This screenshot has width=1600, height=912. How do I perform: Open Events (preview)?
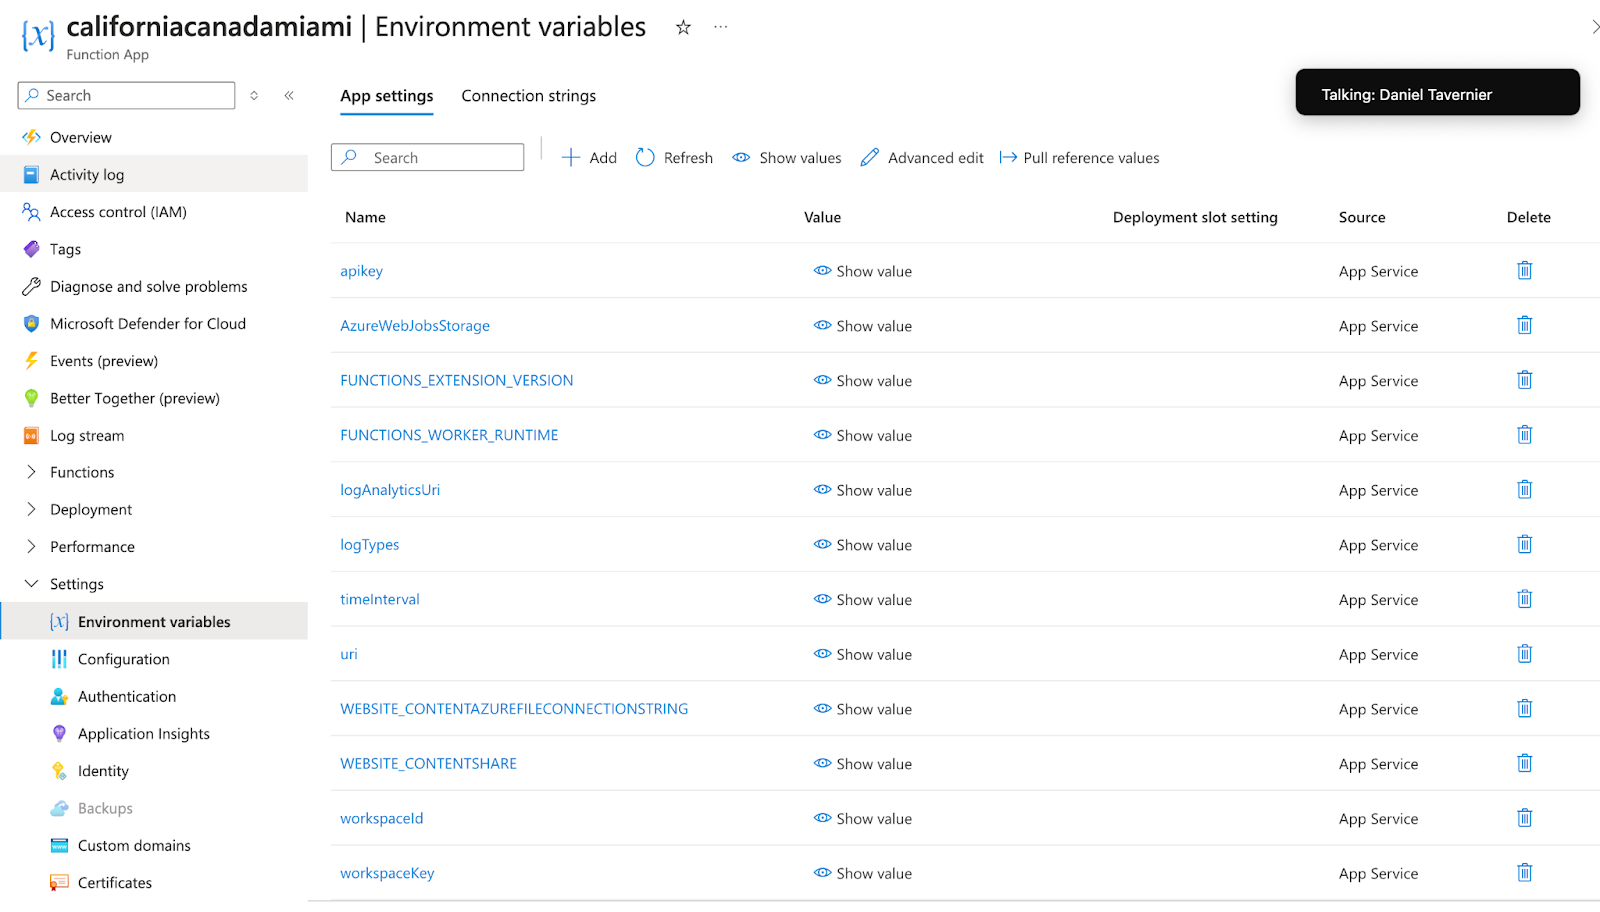click(104, 361)
